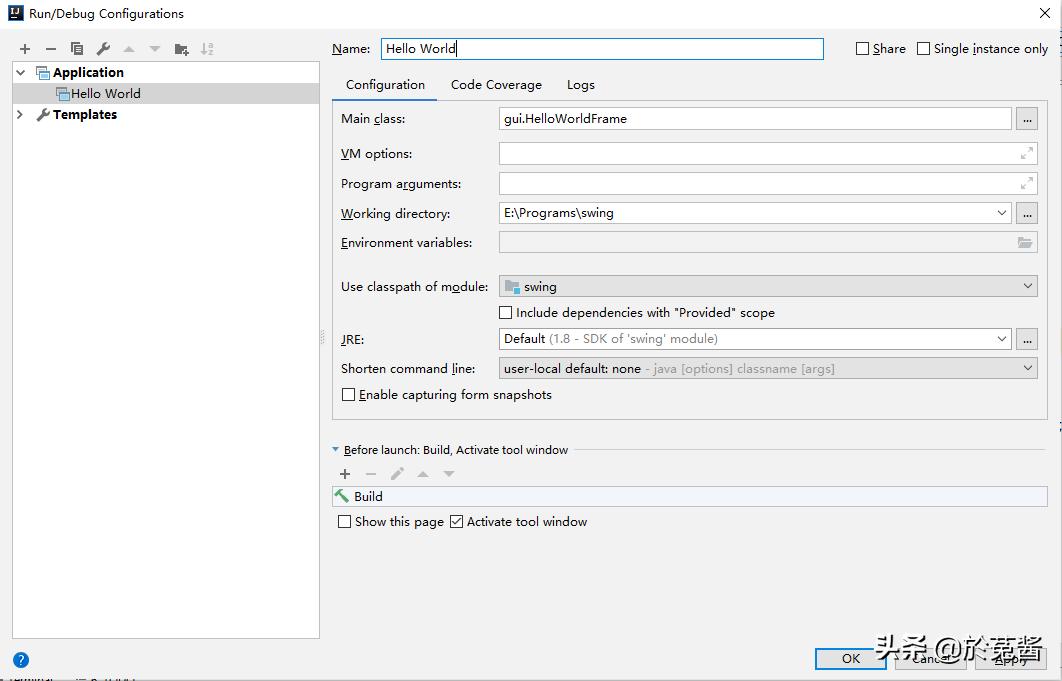Click the remove configuration minus icon
1062x681 pixels.
[51, 49]
